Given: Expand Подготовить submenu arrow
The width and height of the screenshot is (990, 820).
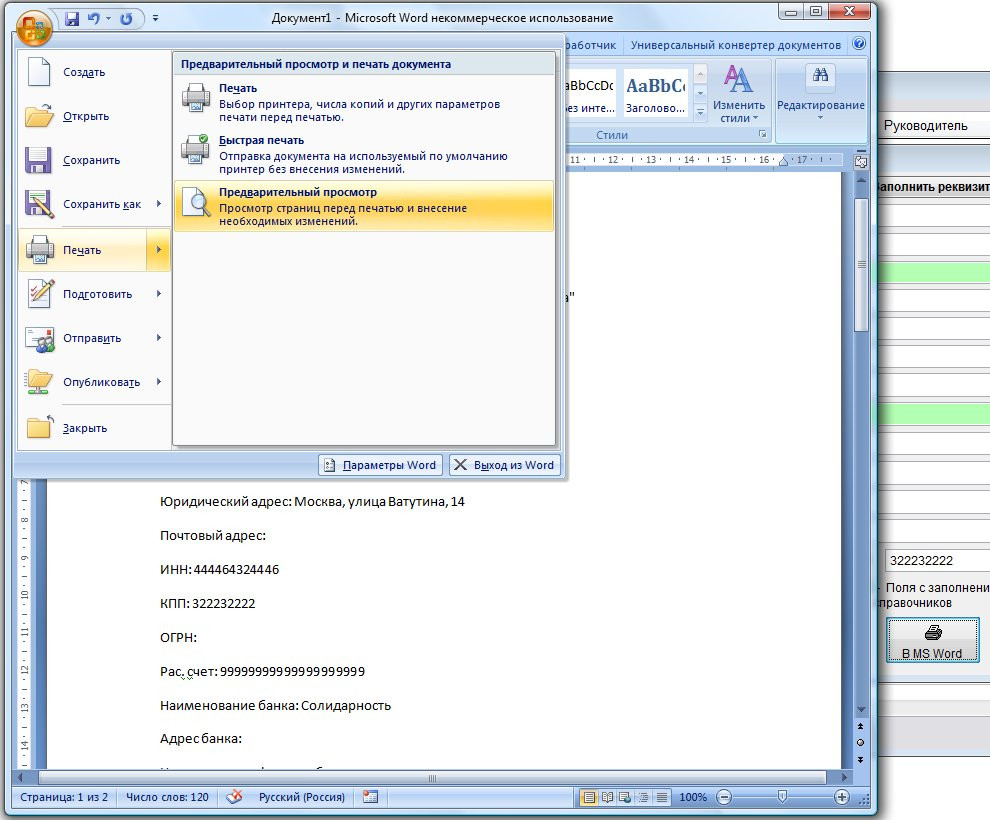Looking at the screenshot, I should point(158,294).
